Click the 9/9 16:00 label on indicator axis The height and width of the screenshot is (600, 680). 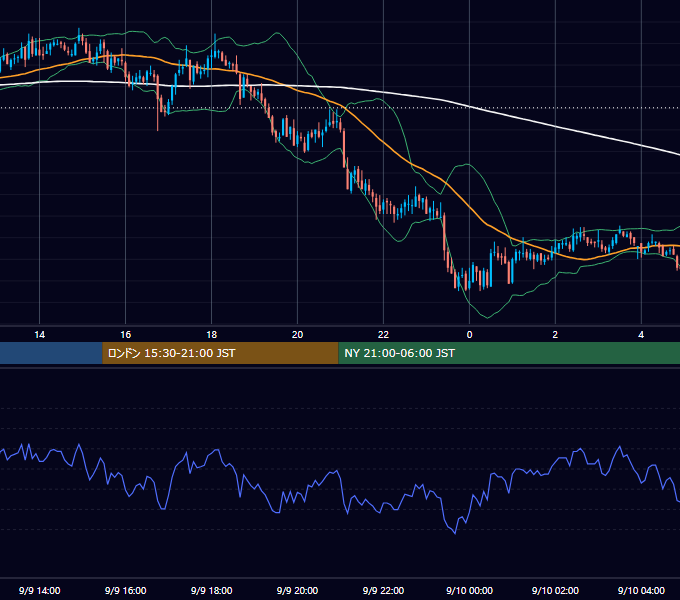(x=125, y=590)
